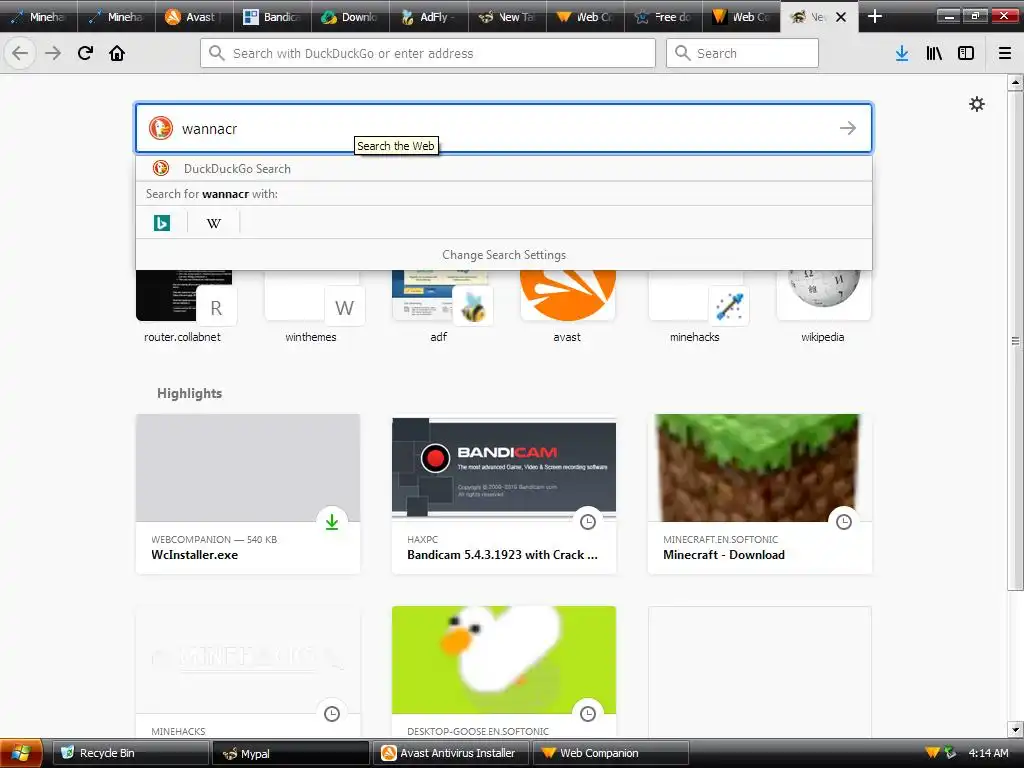The image size is (1024, 768).
Task: Submit search with the arrow in DuckDuckGo box
Action: pos(848,128)
